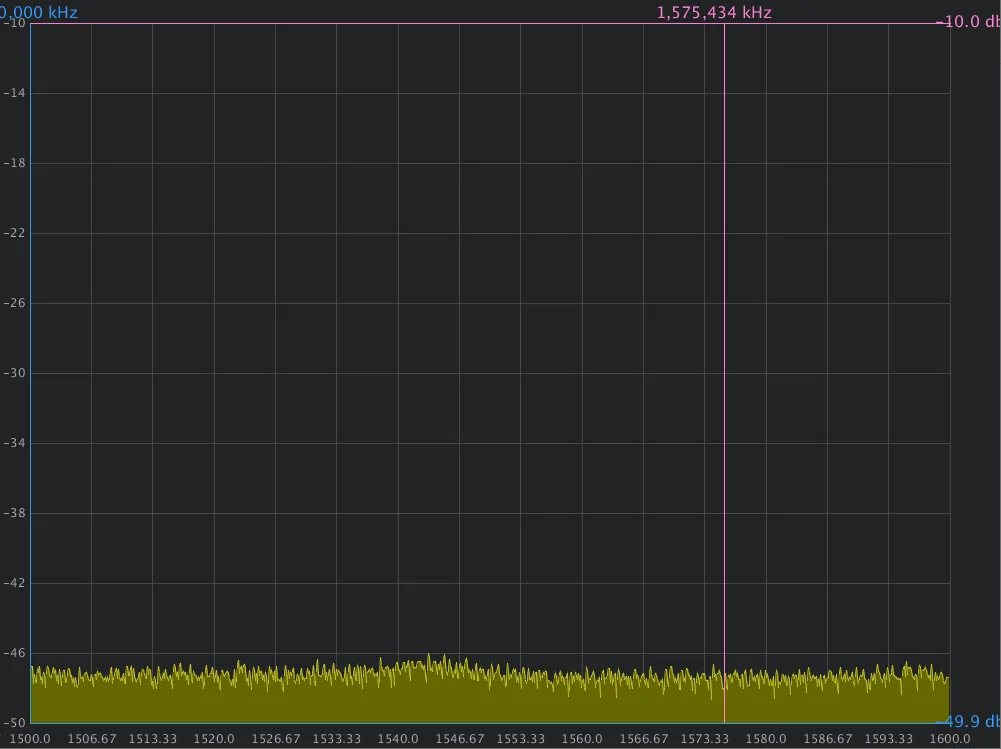Viewport: 1001px width, 749px height.
Task: Click the -22 dB axis label
Action: click(x=14, y=233)
